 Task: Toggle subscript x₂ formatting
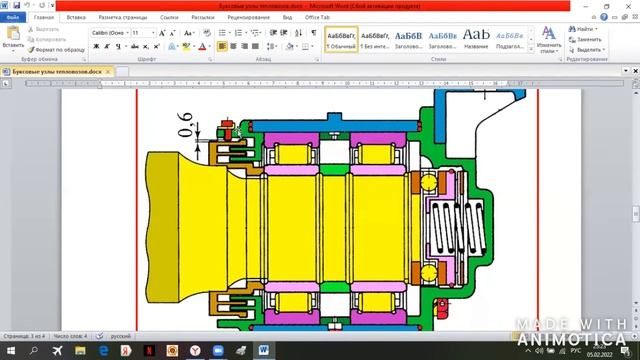click(x=146, y=47)
